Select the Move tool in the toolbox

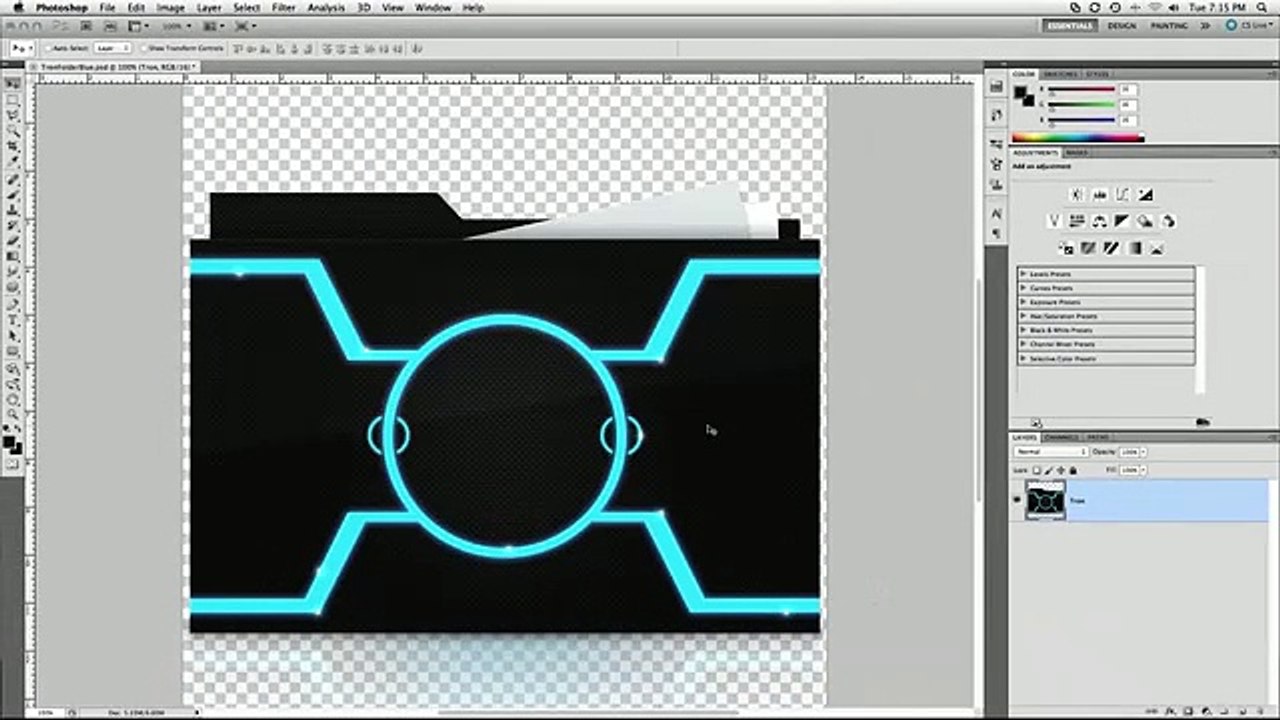12,83
